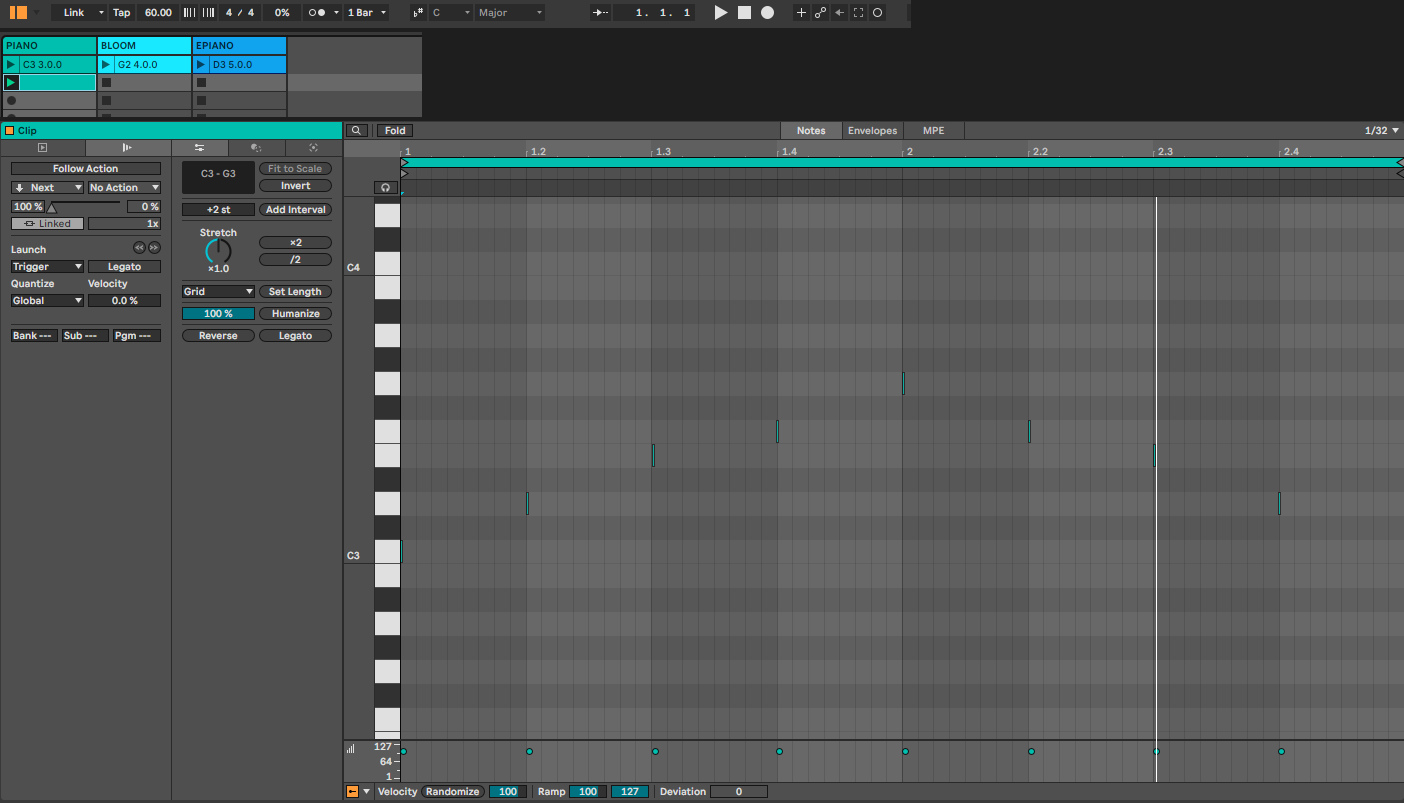The height and width of the screenshot is (803, 1404).
Task: Click the follow action chance slider handle
Action: coord(52,208)
